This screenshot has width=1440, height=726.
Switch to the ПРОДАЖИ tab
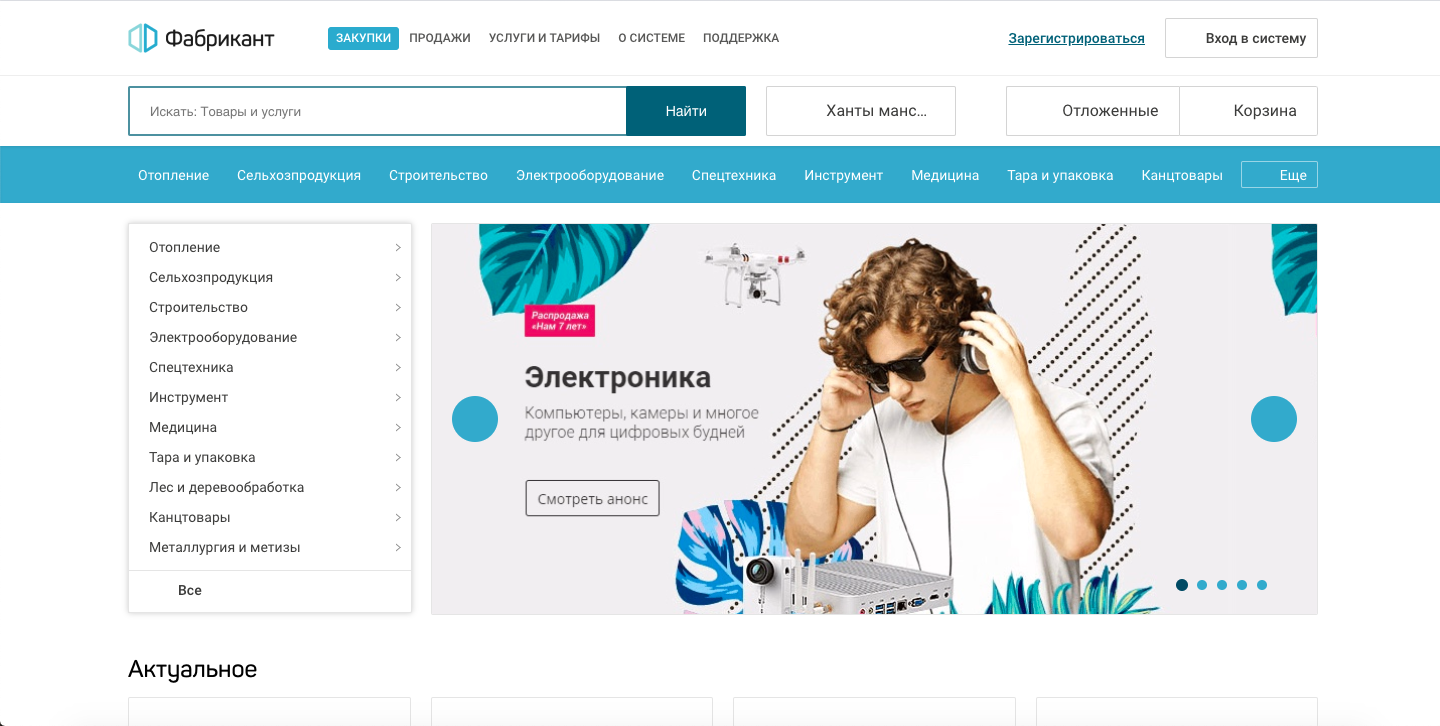440,38
